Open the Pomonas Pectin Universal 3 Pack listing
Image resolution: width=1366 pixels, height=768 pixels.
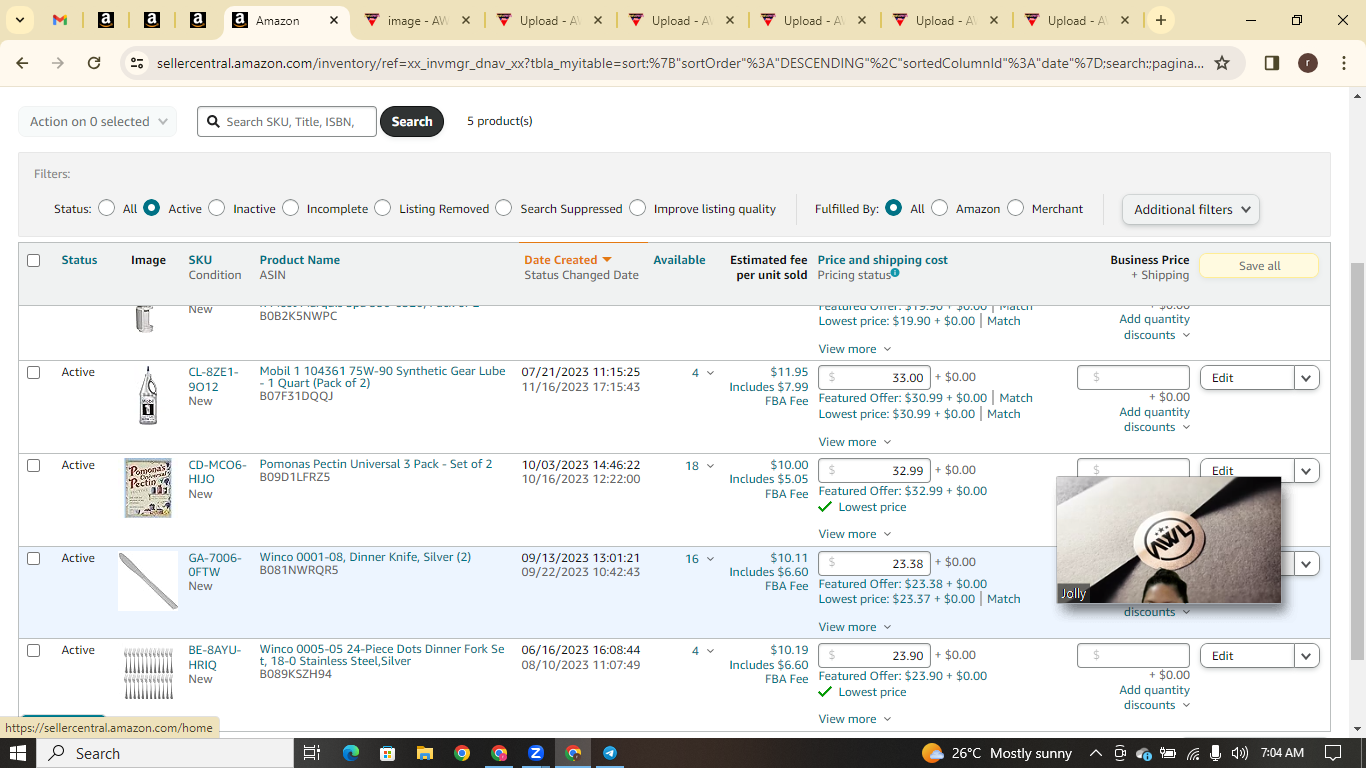point(376,464)
